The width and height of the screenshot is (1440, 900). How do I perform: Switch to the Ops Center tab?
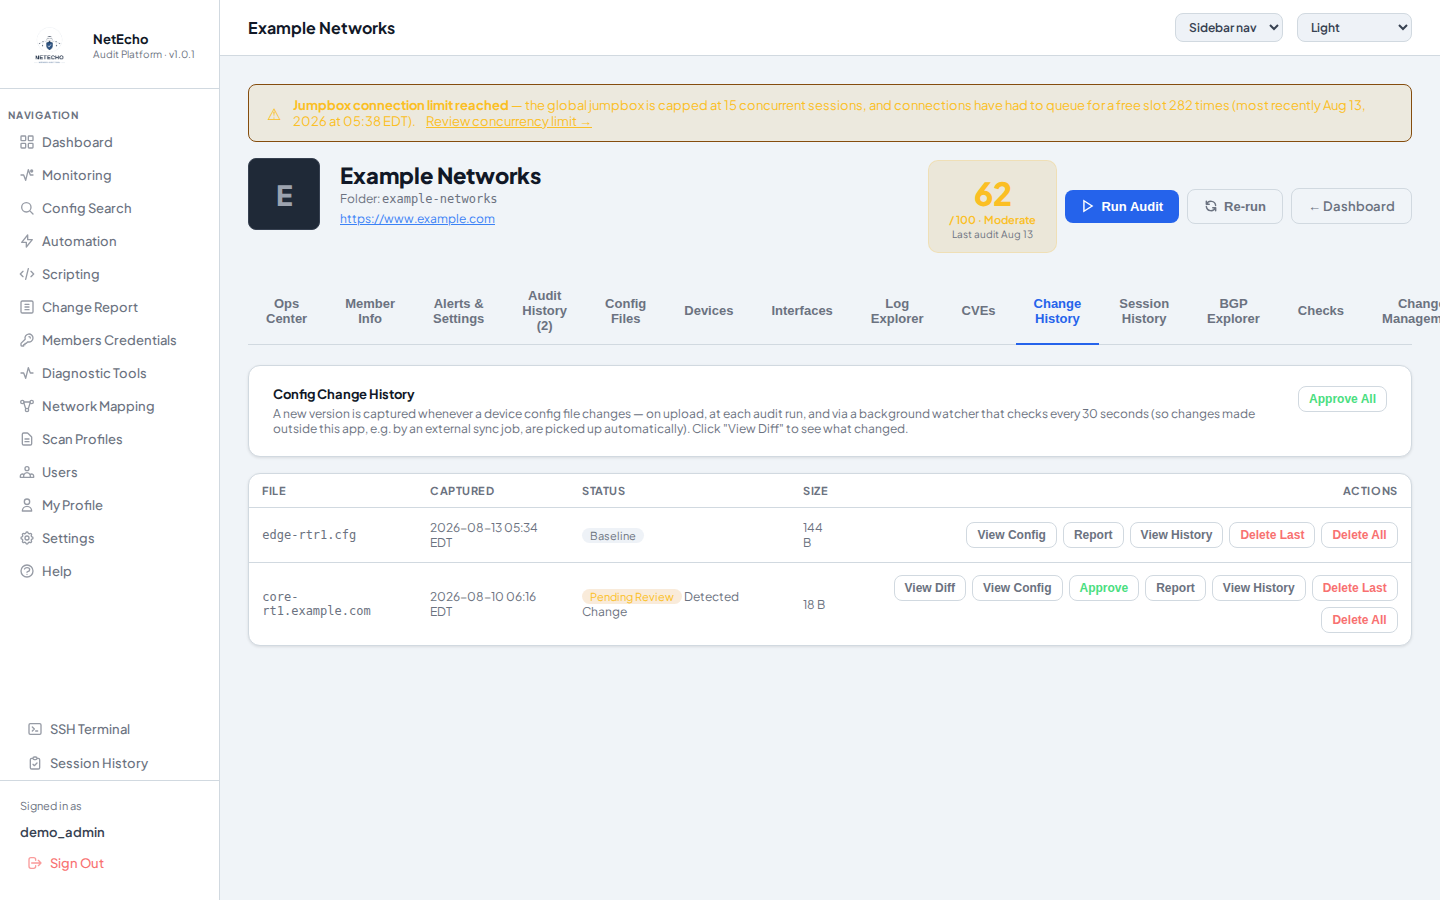pyautogui.click(x=286, y=311)
